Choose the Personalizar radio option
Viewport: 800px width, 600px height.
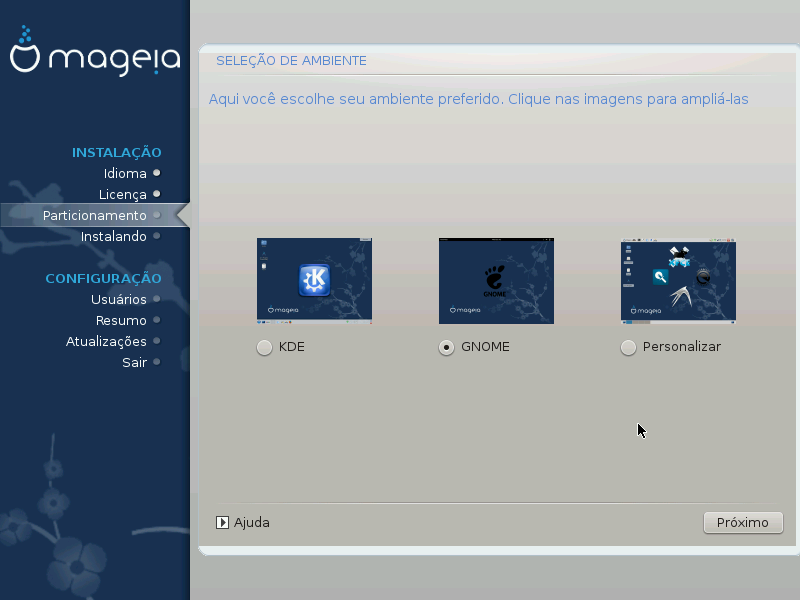(x=628, y=348)
